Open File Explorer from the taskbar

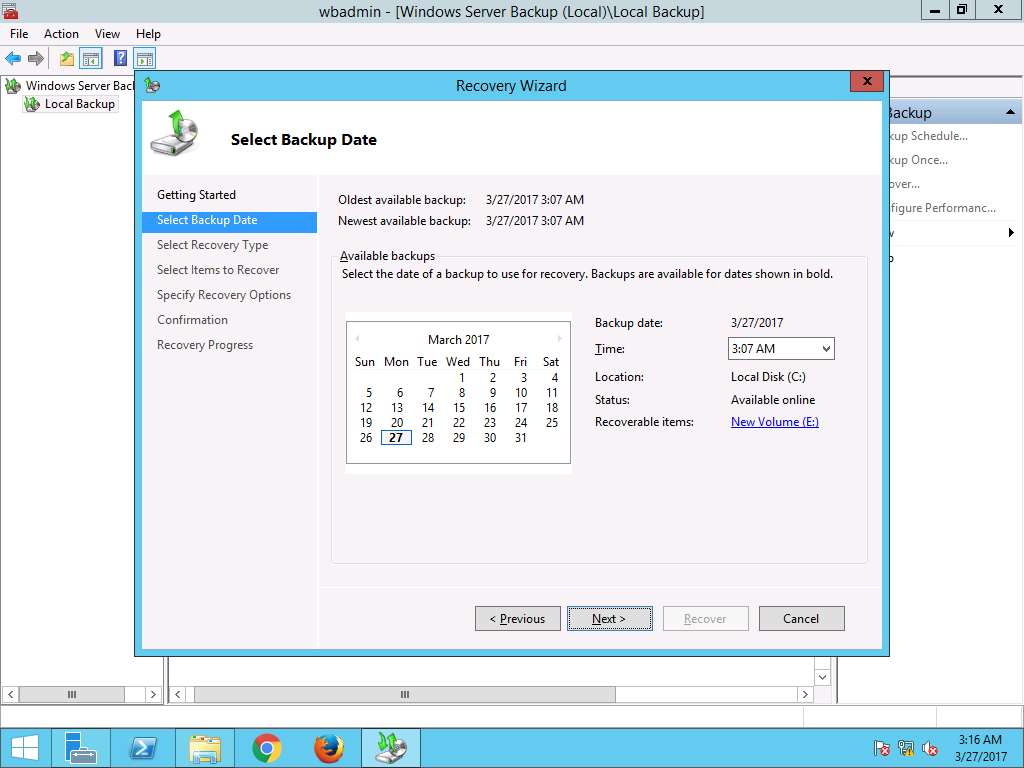click(x=204, y=748)
